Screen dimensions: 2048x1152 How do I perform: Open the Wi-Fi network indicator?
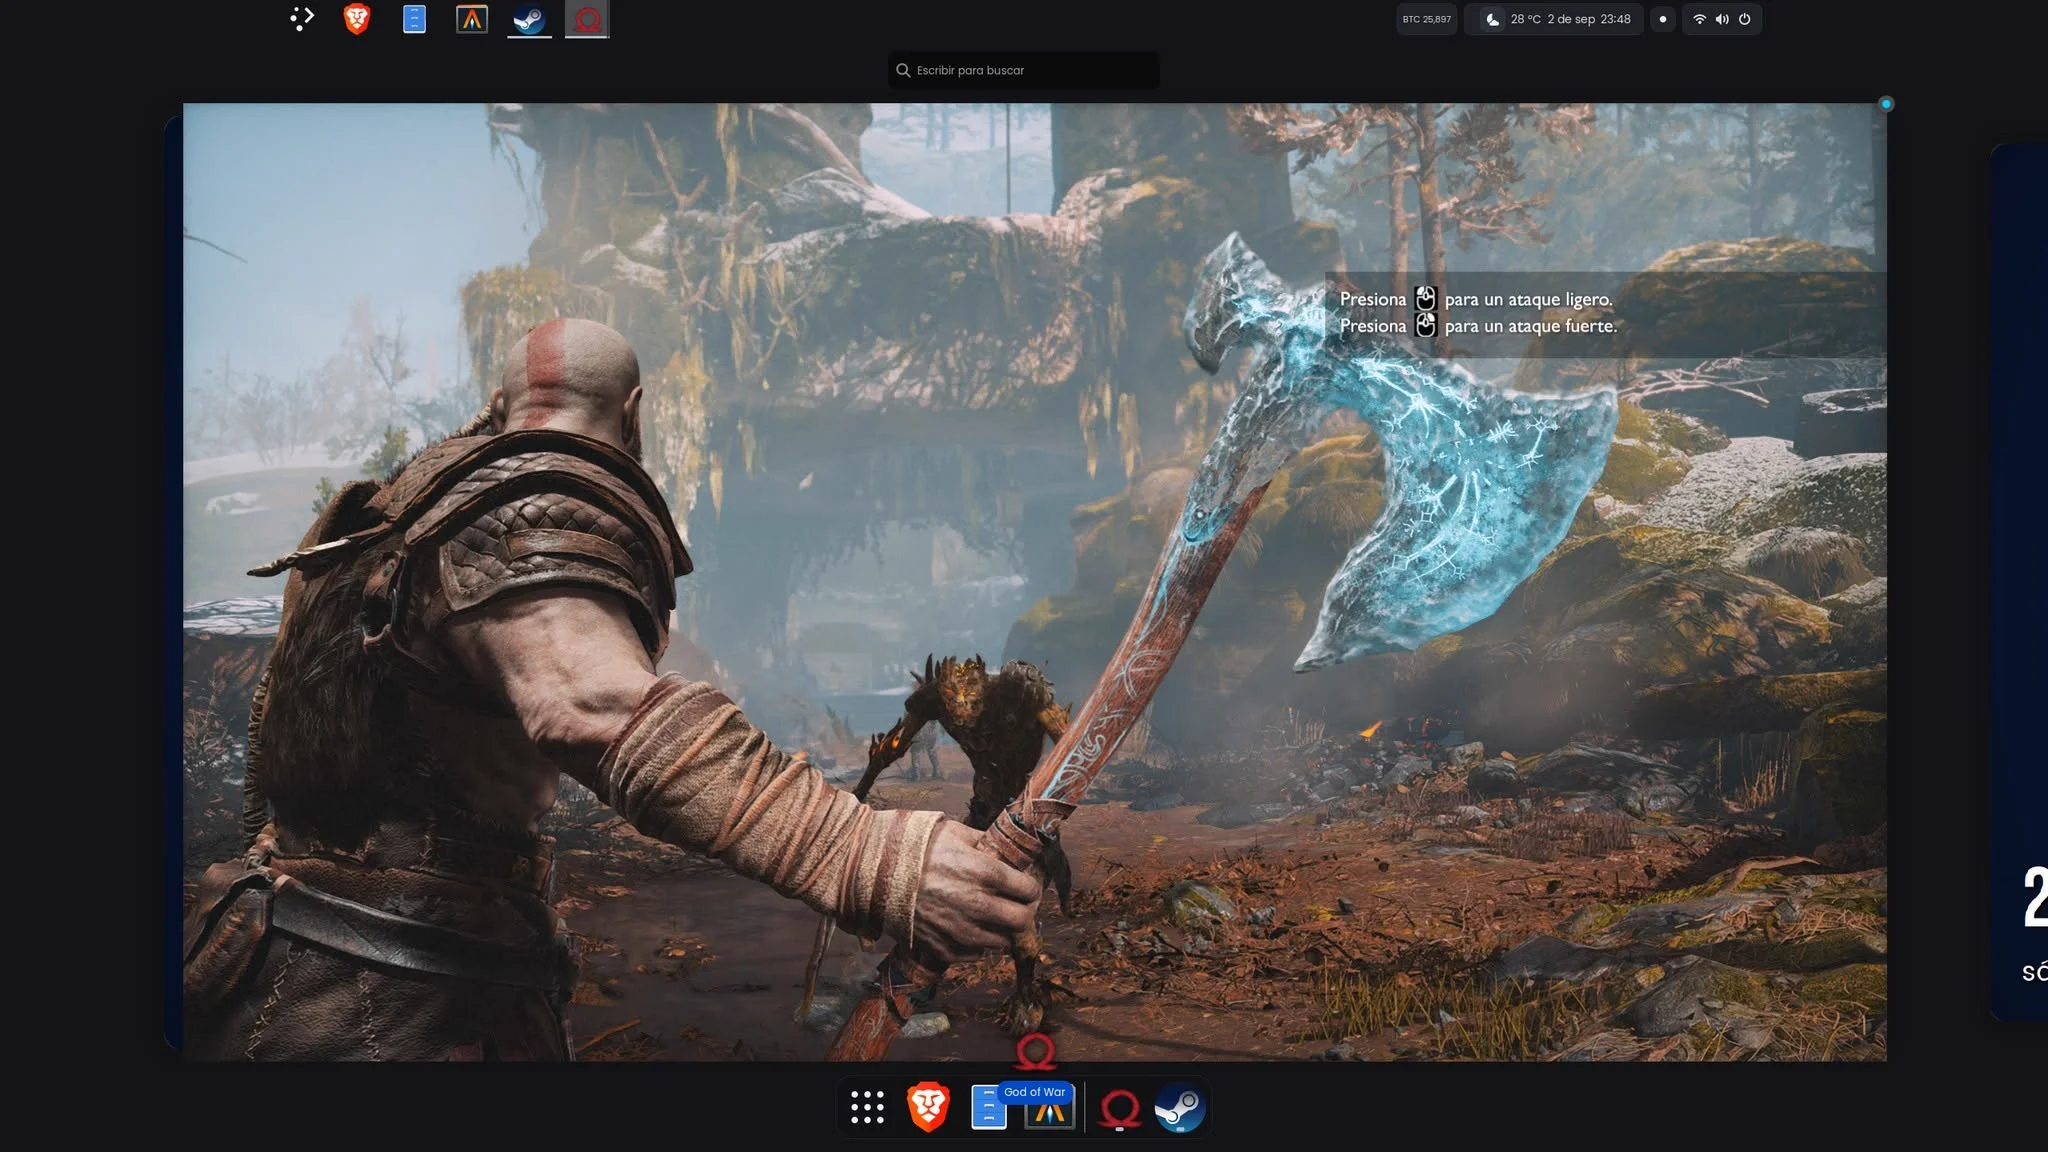tap(1699, 19)
